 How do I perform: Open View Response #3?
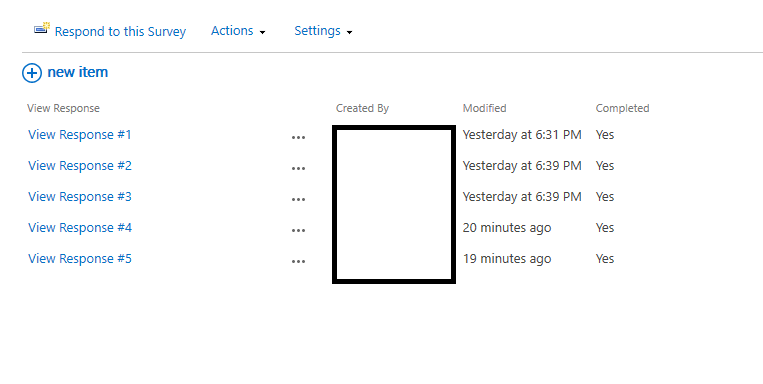[80, 197]
